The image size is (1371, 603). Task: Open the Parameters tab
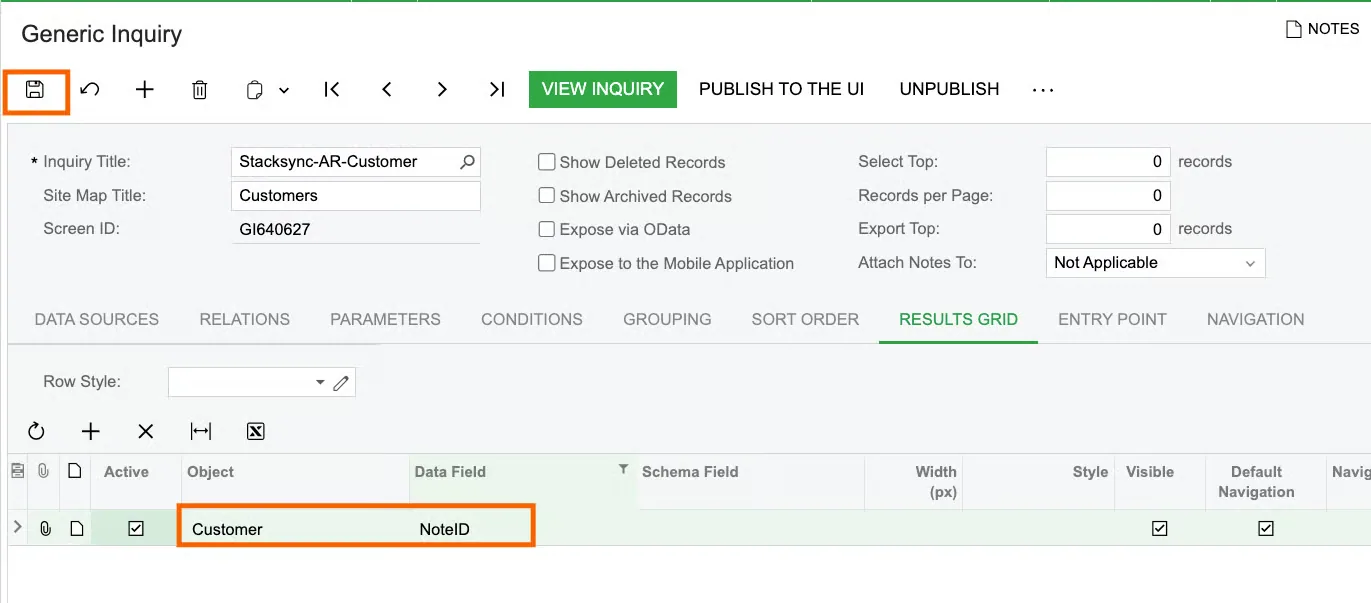(385, 319)
